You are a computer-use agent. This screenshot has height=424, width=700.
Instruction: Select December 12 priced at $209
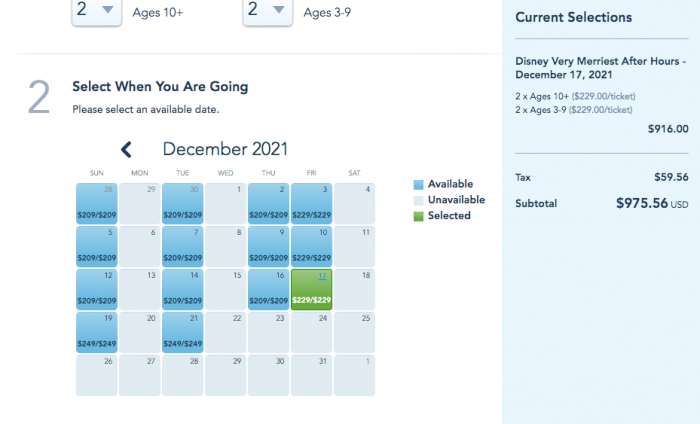pos(96,288)
